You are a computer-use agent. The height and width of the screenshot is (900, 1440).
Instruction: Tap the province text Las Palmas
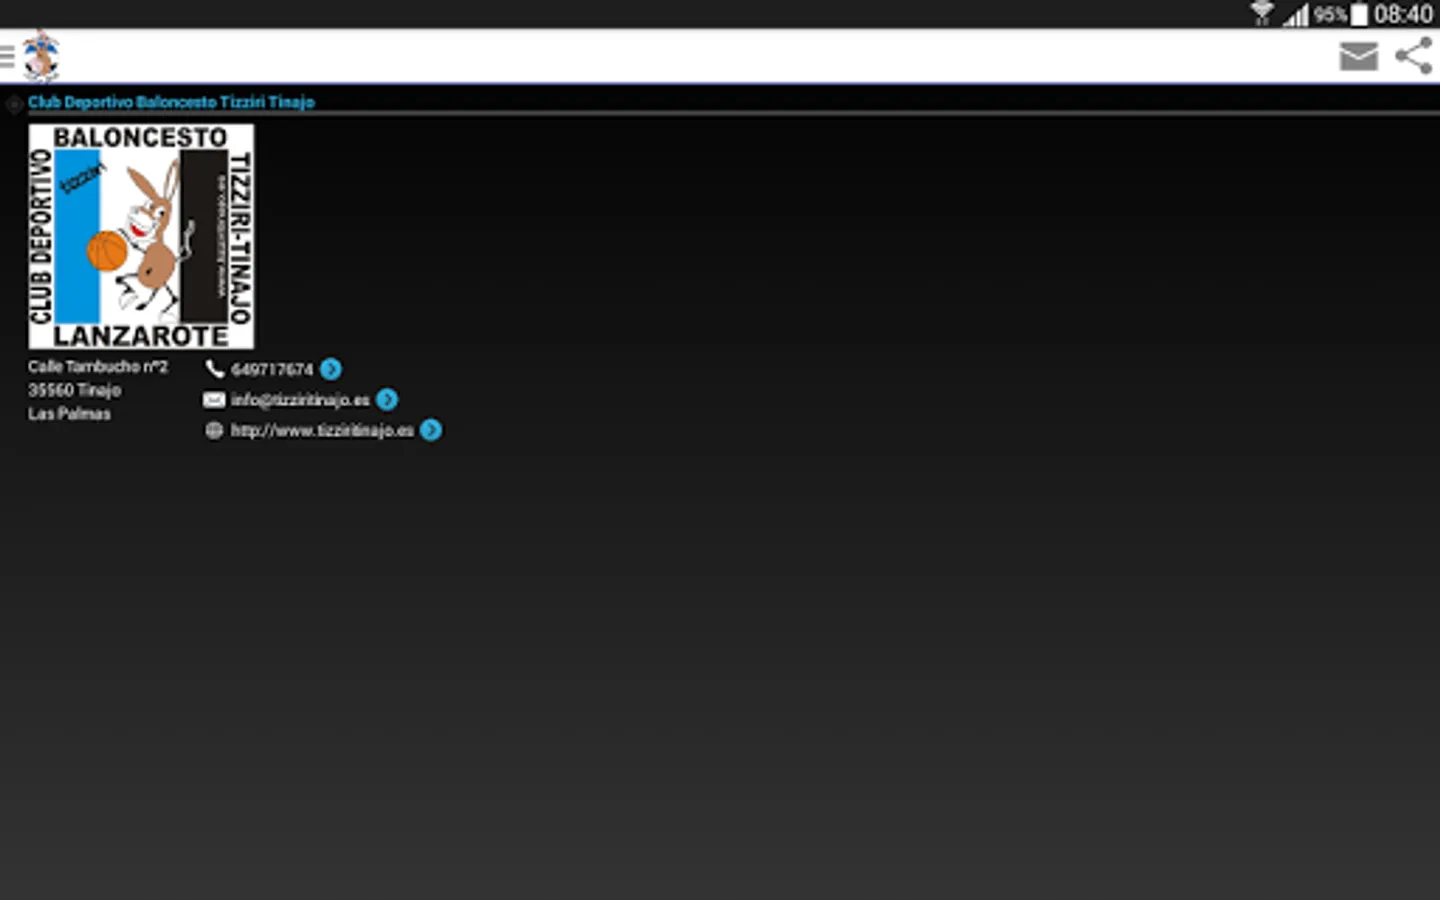(69, 414)
